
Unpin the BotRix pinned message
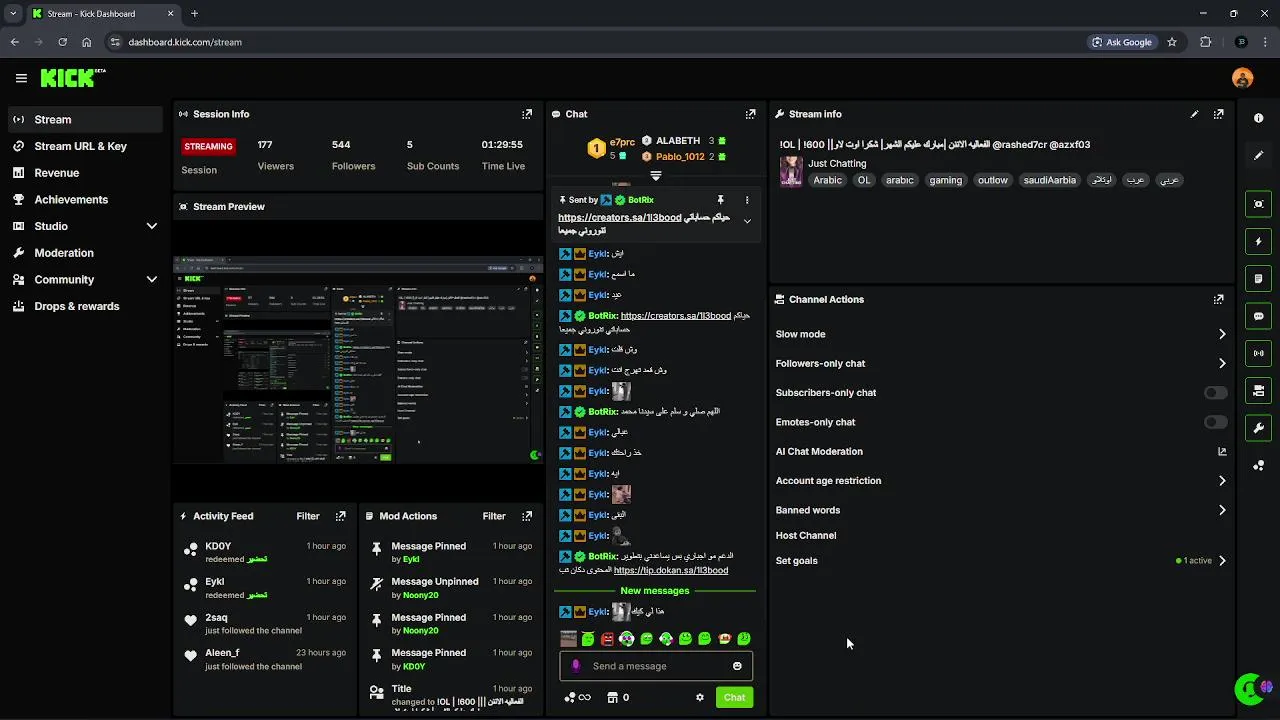click(720, 200)
